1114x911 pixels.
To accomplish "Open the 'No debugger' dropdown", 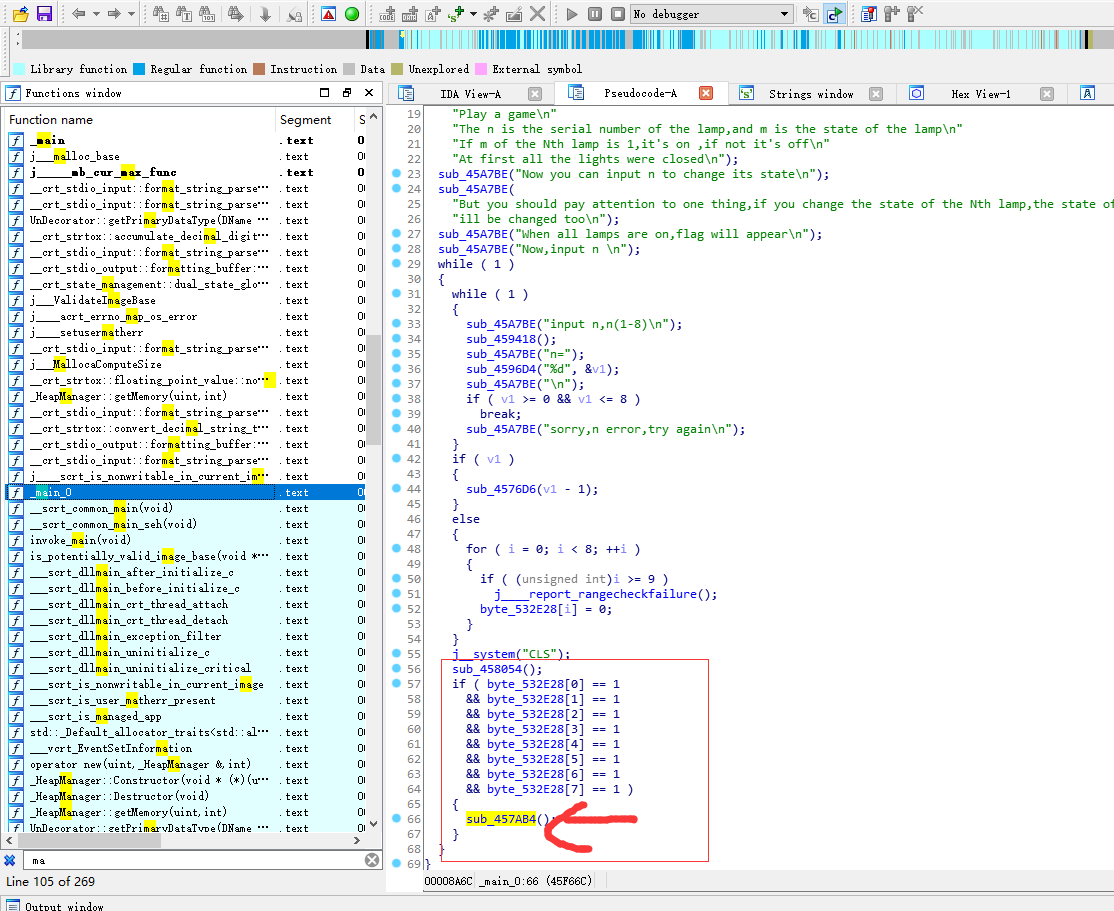I will (712, 14).
